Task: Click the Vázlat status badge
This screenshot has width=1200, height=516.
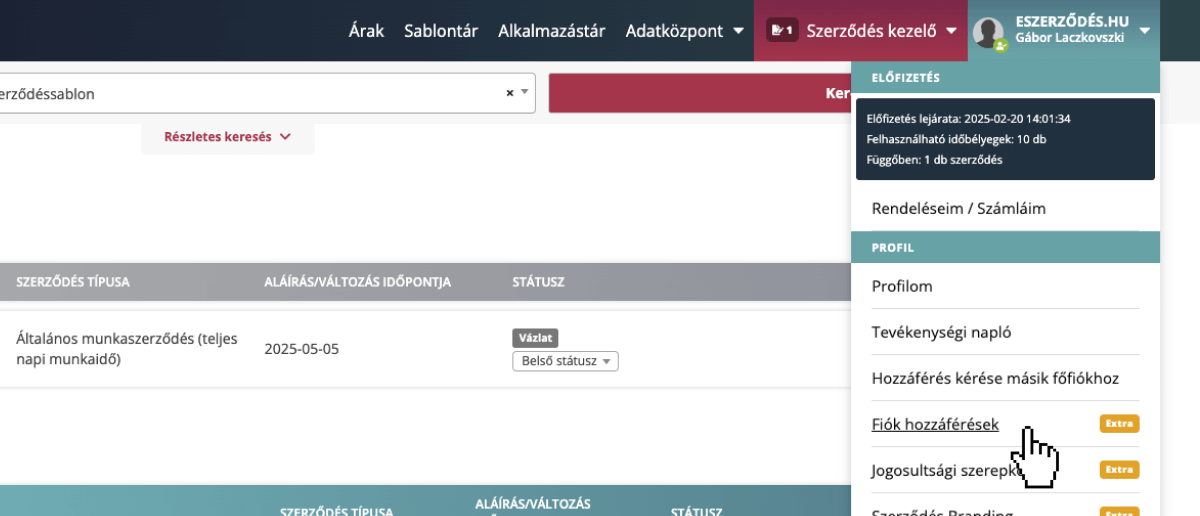Action: pos(535,338)
